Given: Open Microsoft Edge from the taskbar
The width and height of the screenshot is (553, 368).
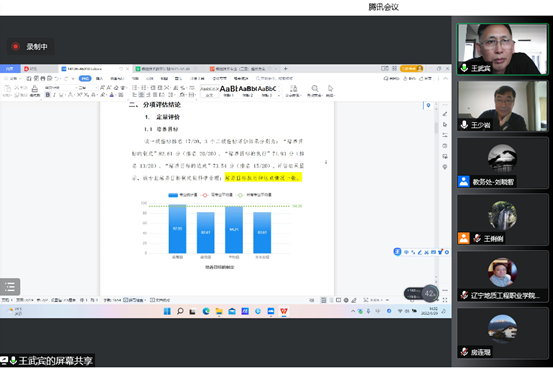Looking at the screenshot, I should (206, 311).
